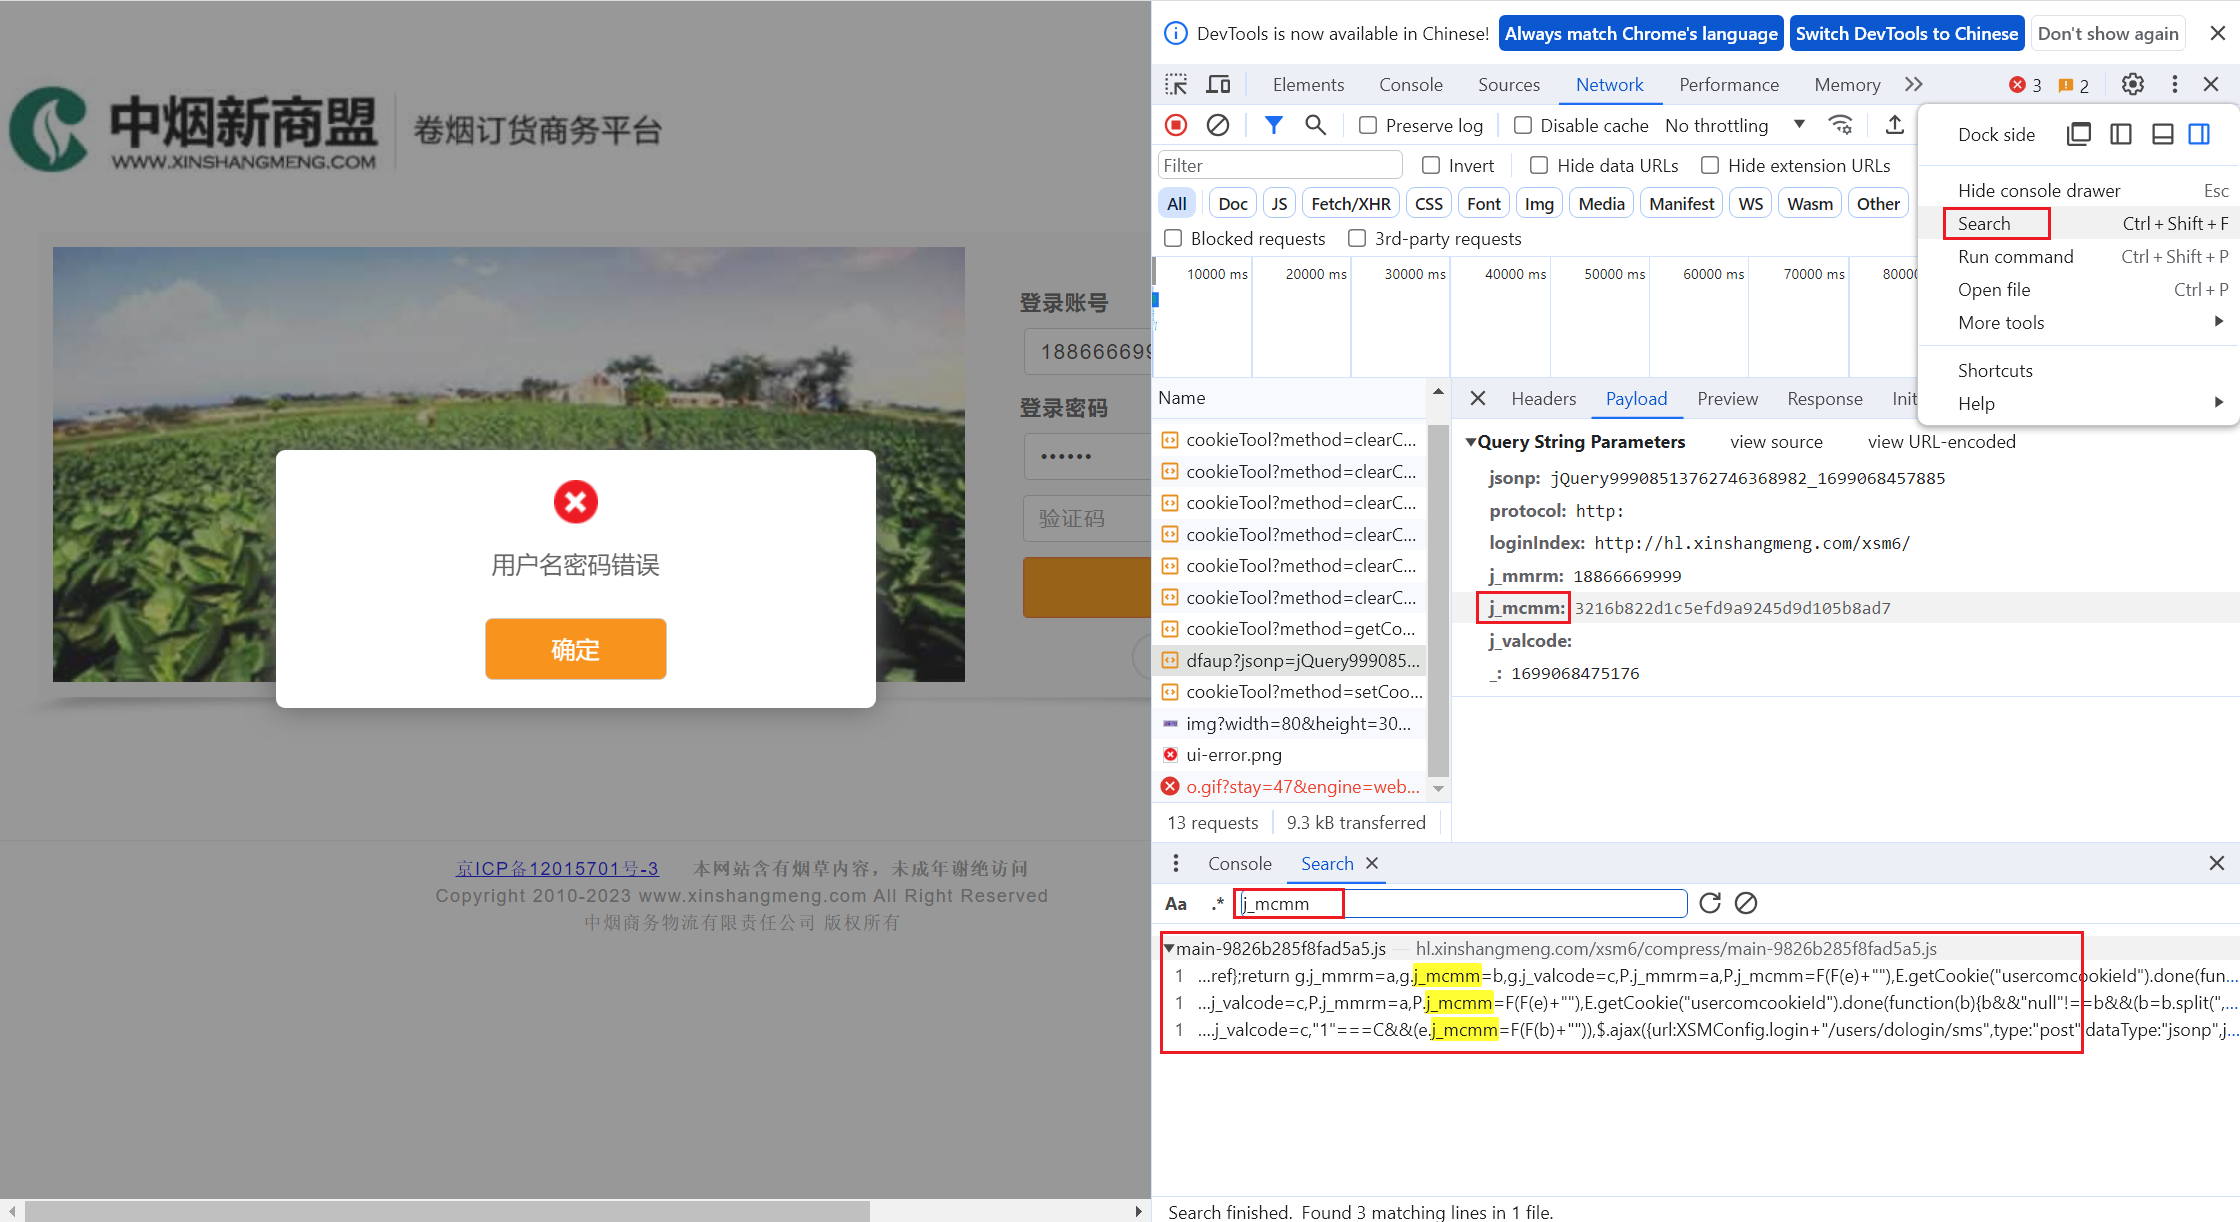Screen dimensions: 2240x1222
Task: Check the Disable cache checkbox
Action: 1523,125
